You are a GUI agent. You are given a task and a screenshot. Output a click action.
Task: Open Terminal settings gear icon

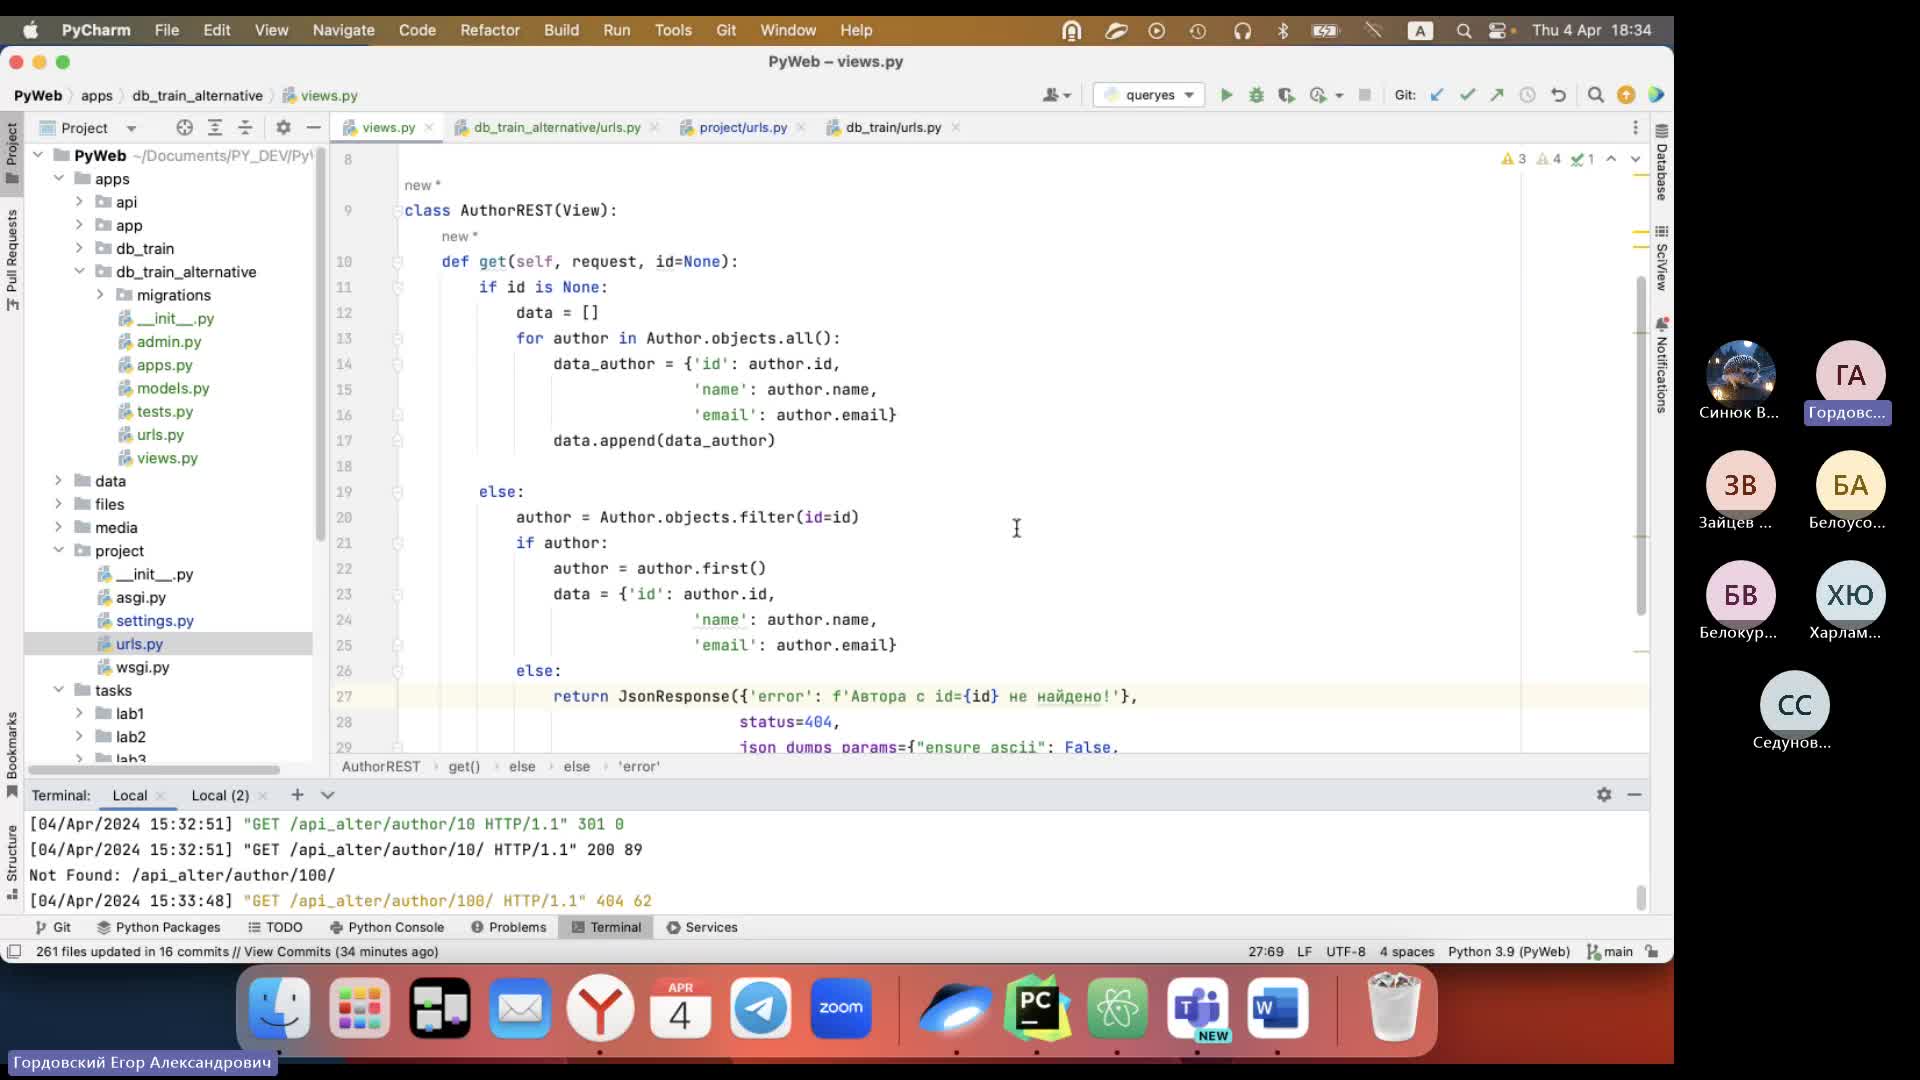(1604, 794)
